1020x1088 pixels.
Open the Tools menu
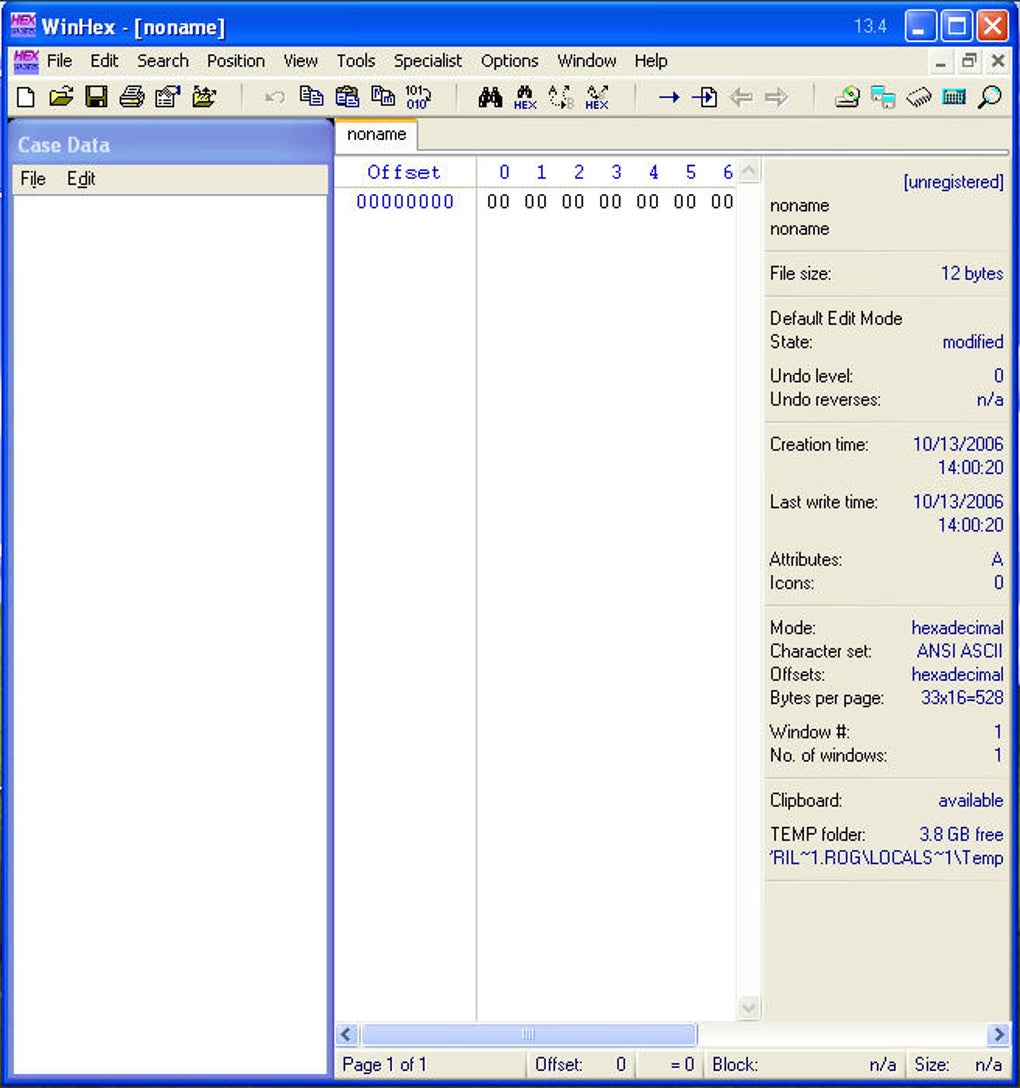click(x=356, y=61)
